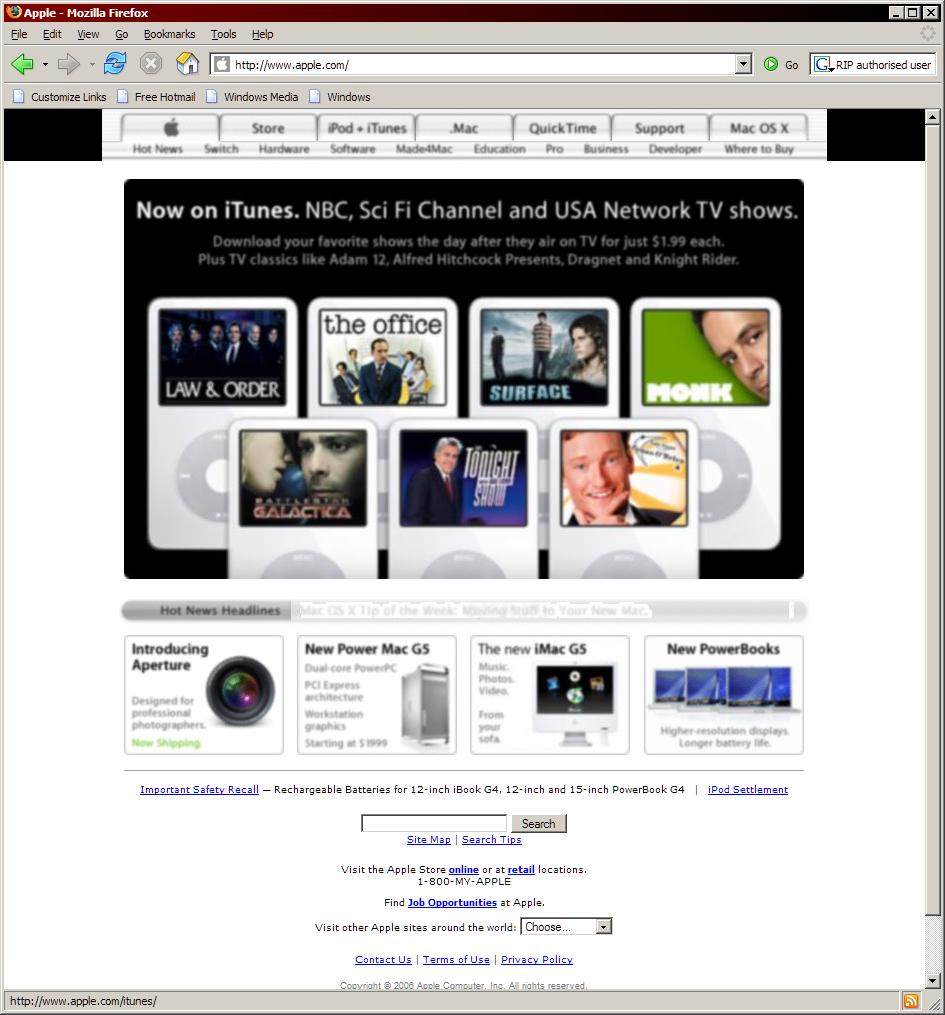Open the File menu
This screenshot has width=945, height=1015.
tap(19, 34)
